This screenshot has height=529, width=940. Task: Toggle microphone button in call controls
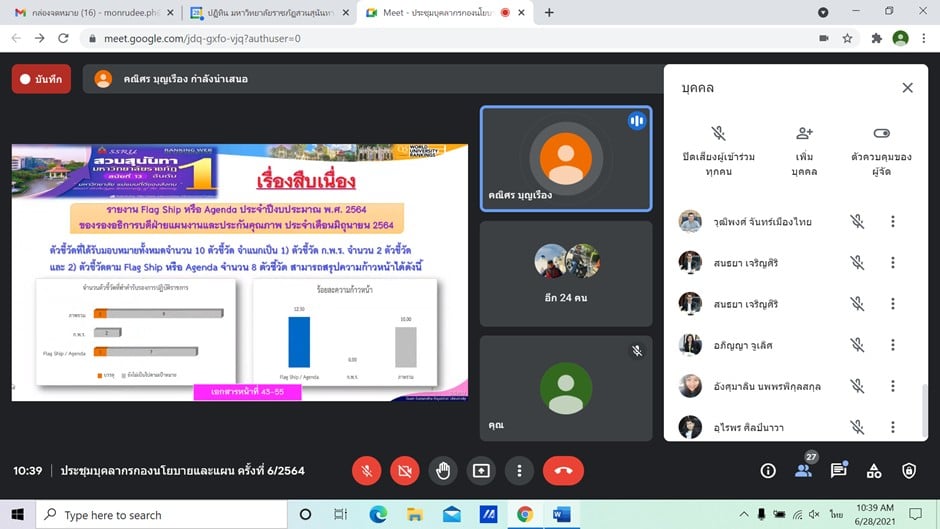point(367,470)
